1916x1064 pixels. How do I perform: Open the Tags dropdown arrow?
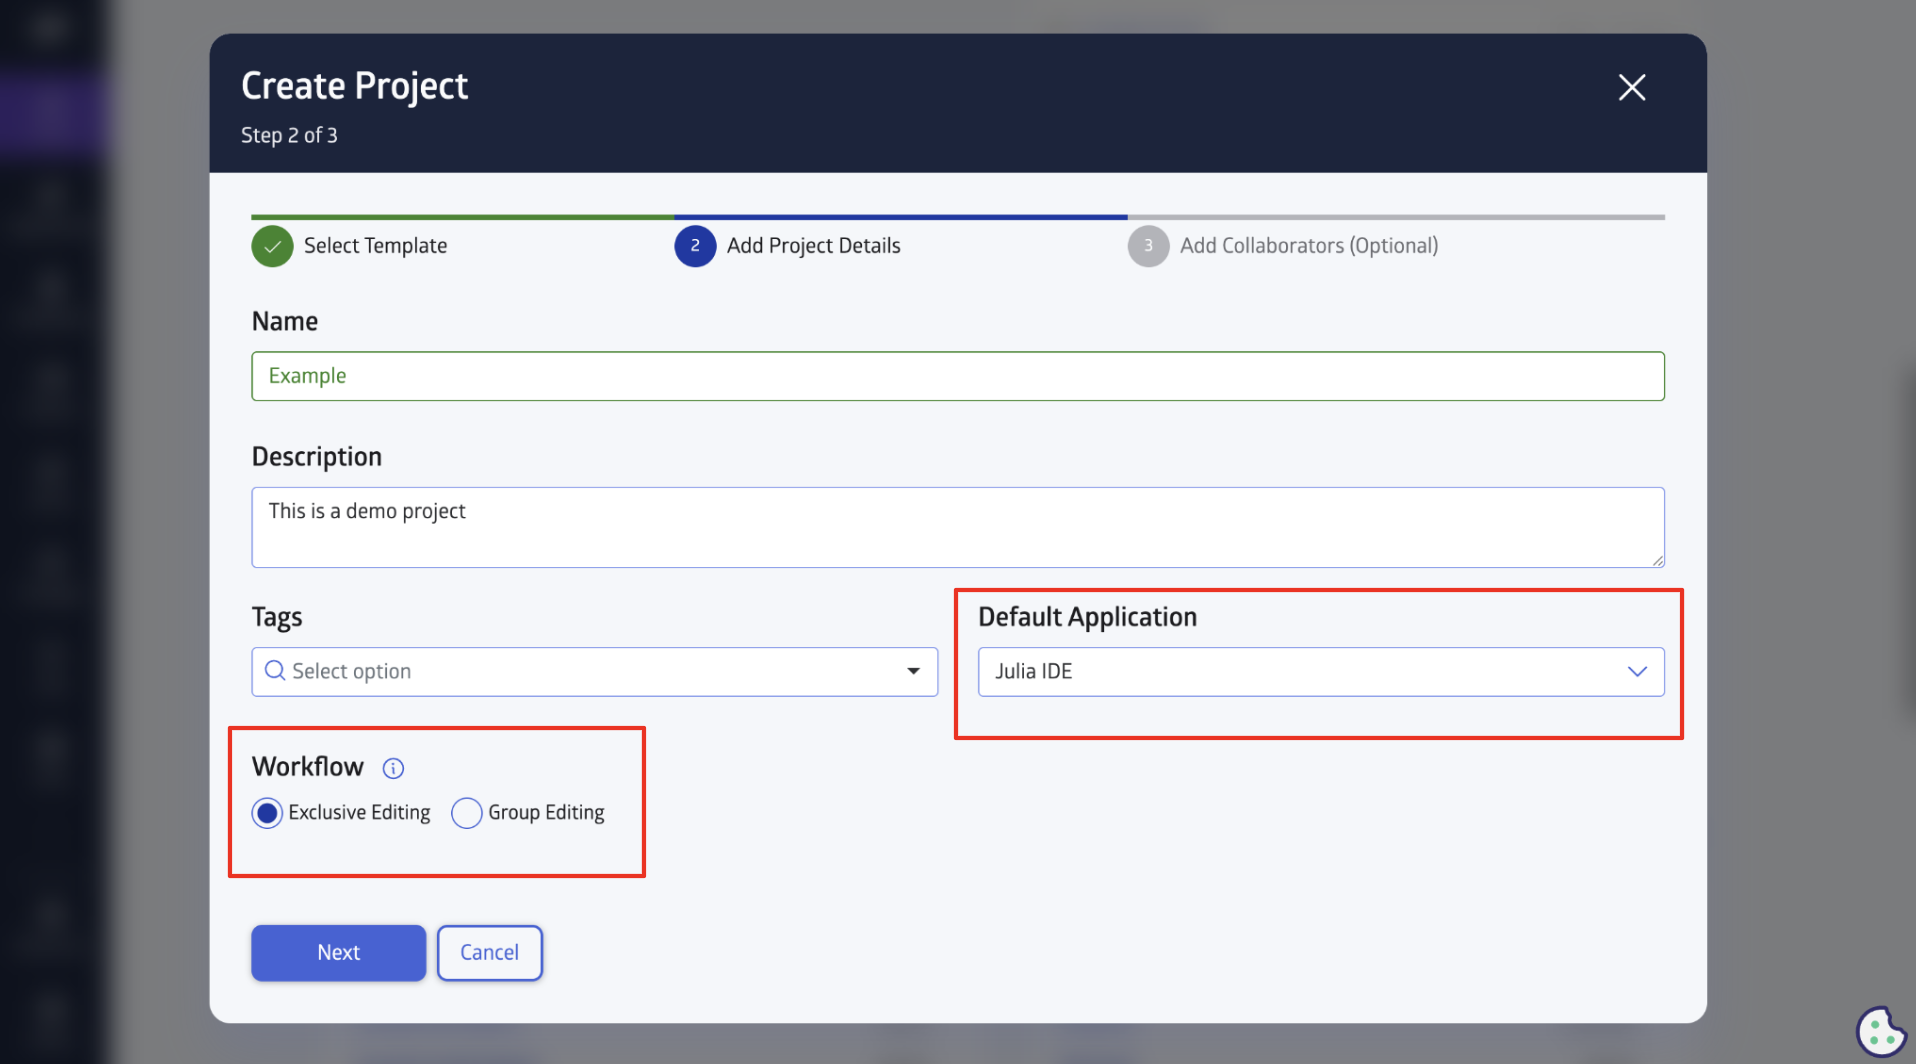913,671
